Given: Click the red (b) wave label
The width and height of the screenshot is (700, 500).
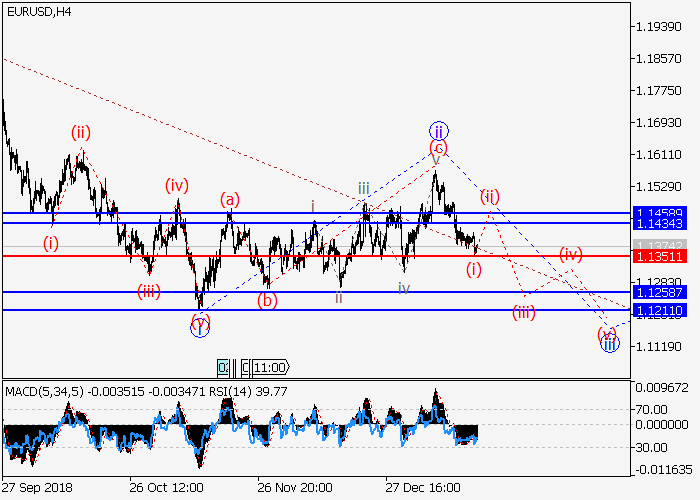Looking at the screenshot, I should pos(266,299).
